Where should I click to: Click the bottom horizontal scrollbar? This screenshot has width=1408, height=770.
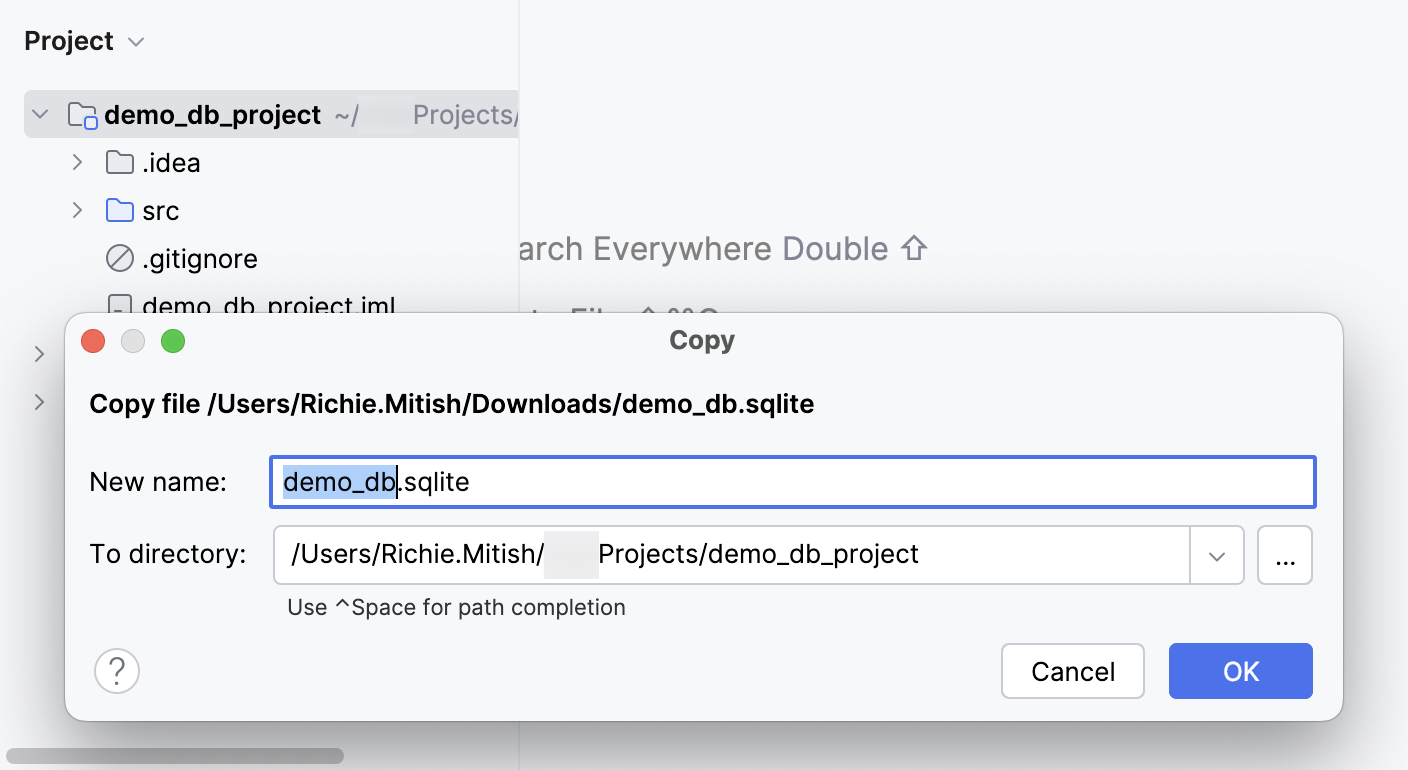click(x=175, y=757)
